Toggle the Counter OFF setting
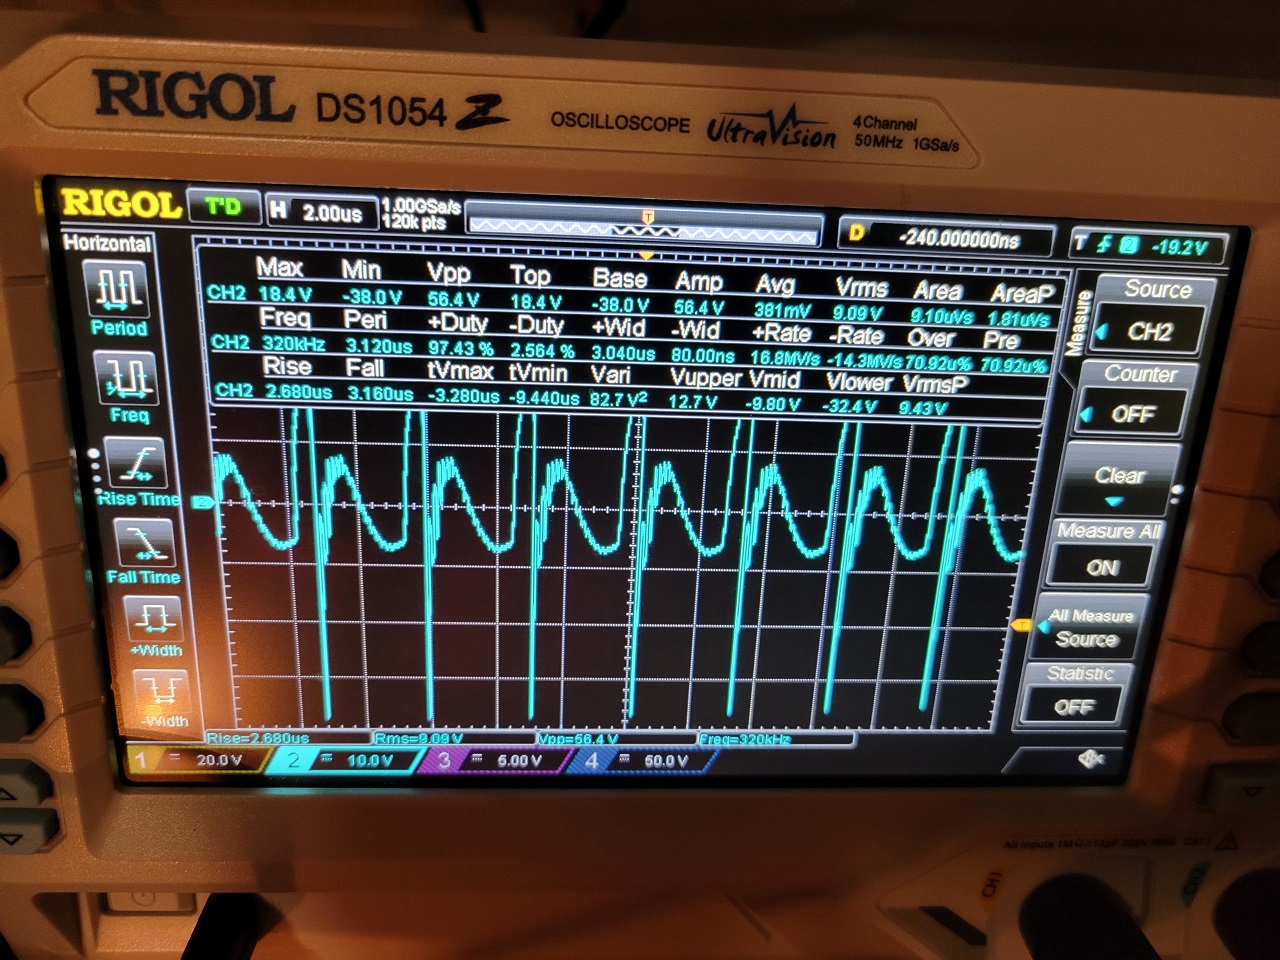The width and height of the screenshot is (1280, 960). [x=1132, y=413]
